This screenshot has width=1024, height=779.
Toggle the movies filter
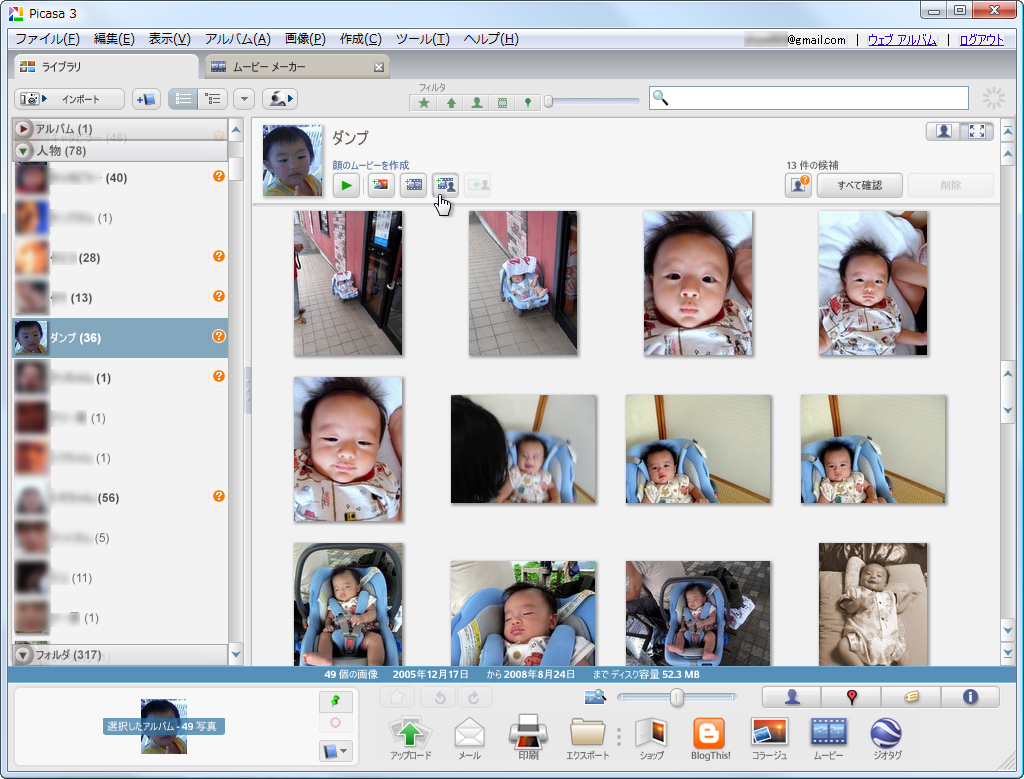(501, 100)
